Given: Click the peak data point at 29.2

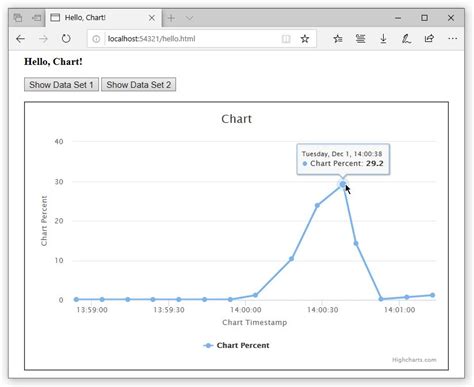Looking at the screenshot, I should coord(343,184).
